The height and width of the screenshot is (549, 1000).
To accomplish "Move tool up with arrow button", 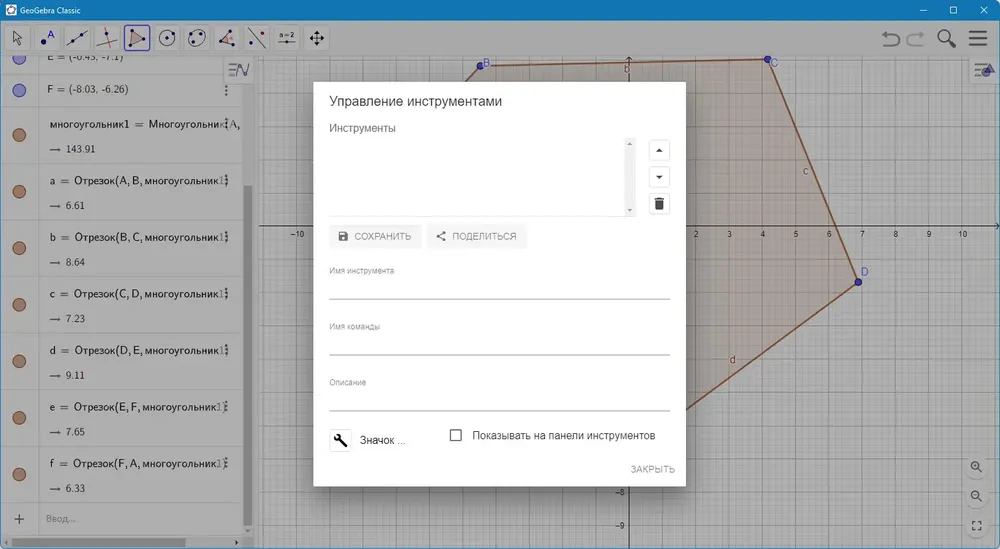I will [x=659, y=150].
